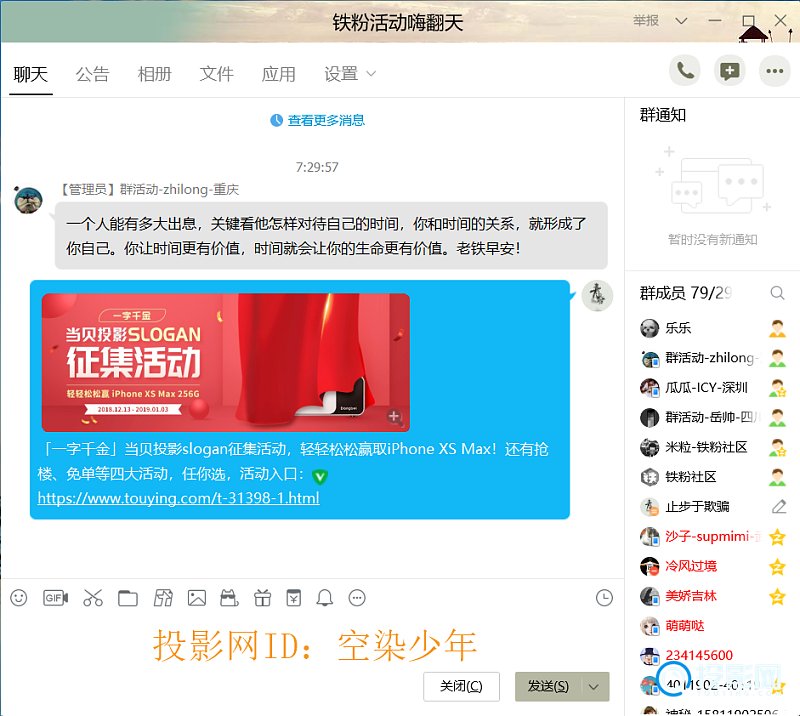Open message history clock icon

(604, 598)
